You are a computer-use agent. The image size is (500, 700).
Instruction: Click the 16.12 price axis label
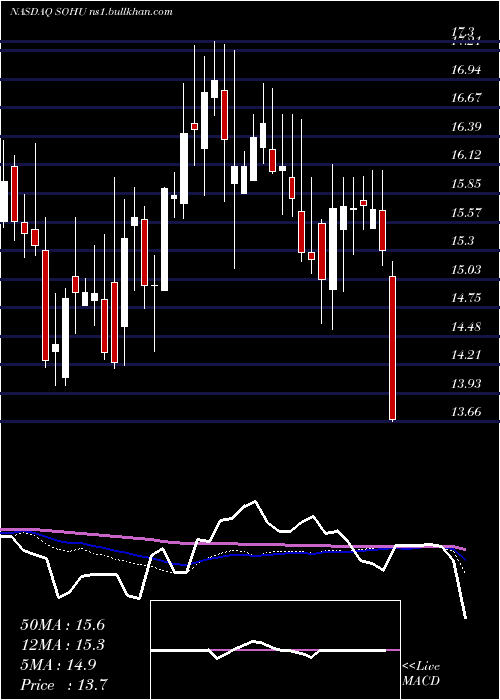[466, 155]
